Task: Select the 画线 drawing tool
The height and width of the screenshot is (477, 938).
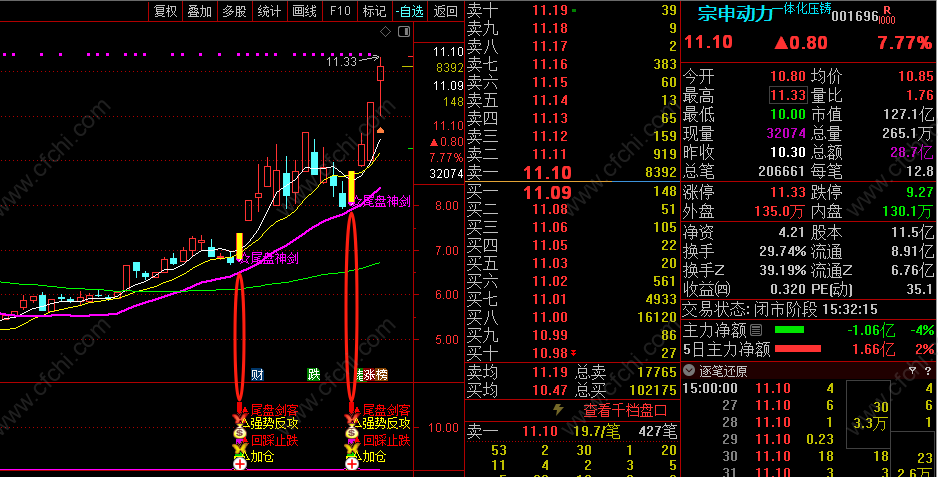Action: [304, 11]
